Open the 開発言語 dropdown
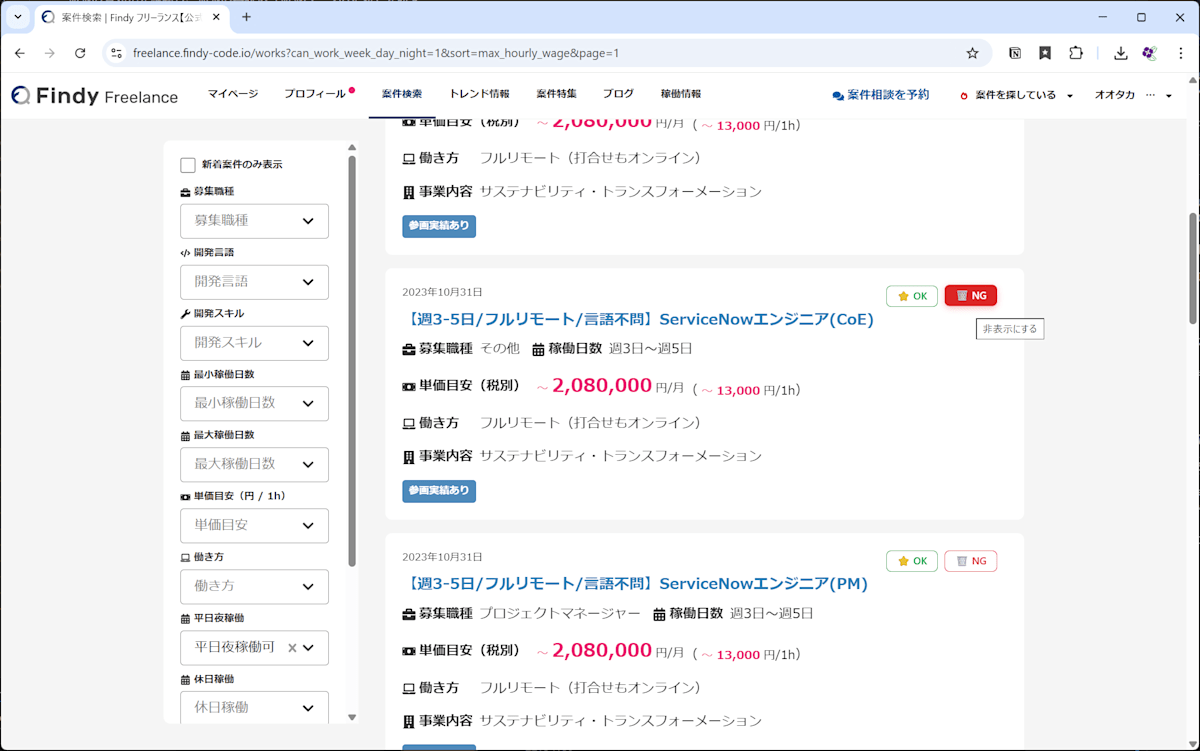The image size is (1200, 751). point(254,282)
